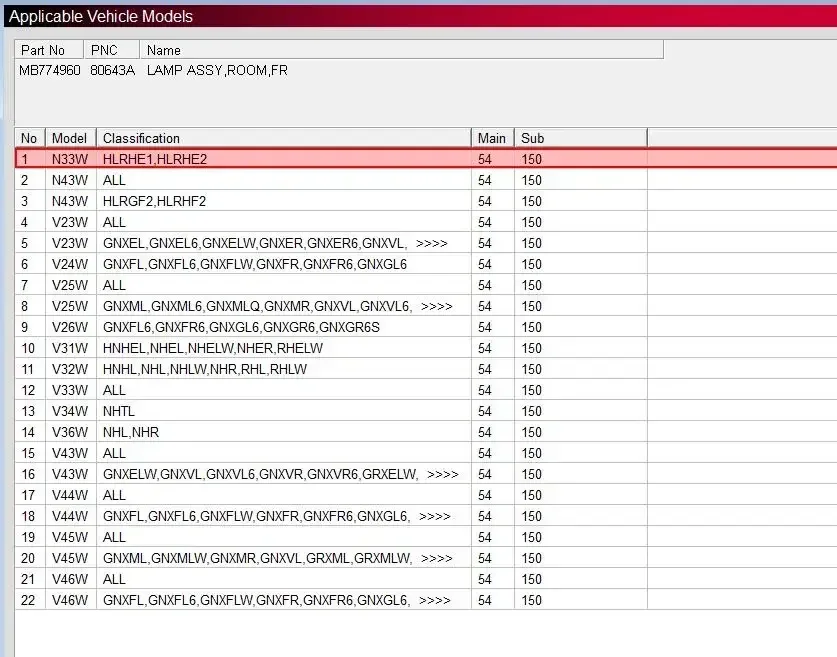Click the Part No header

[x=49, y=50]
